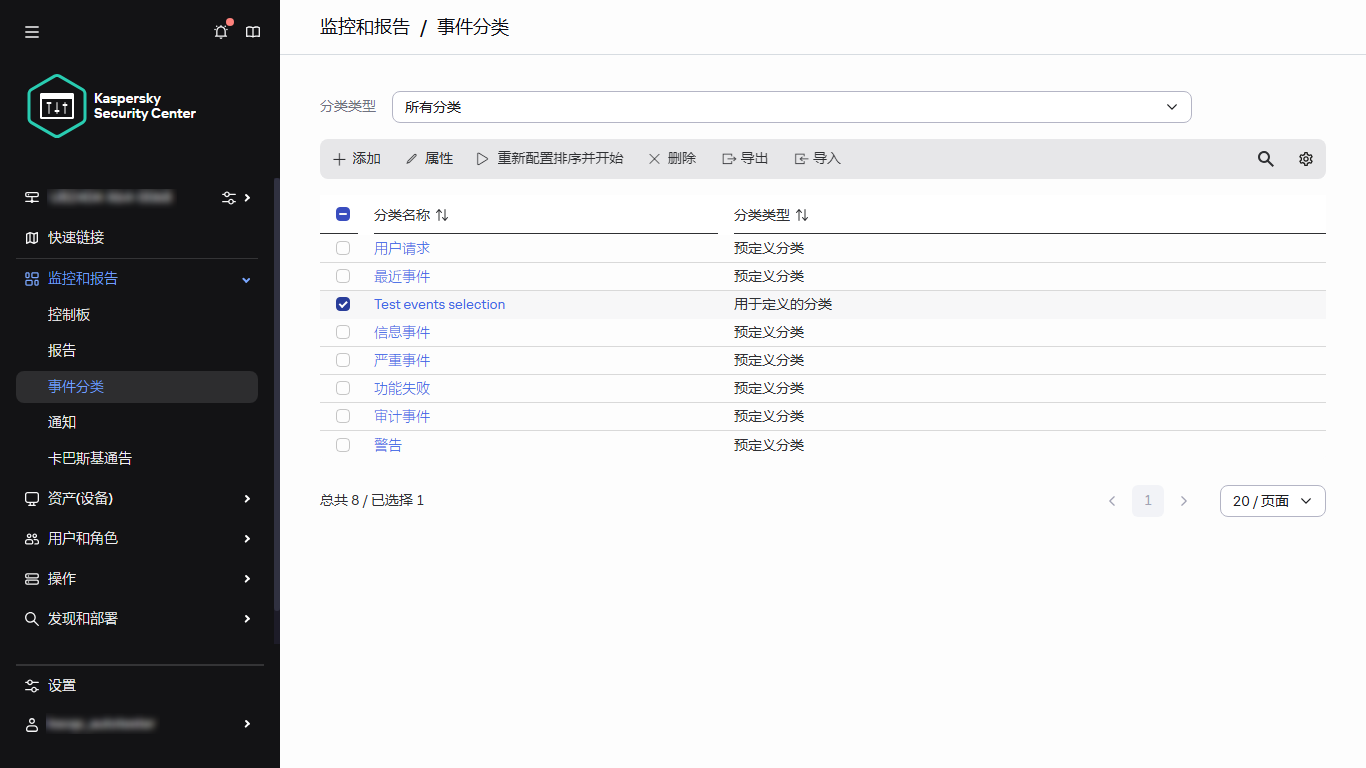1366x768 pixels.
Task: Open the notifications bell
Action: tap(220, 31)
